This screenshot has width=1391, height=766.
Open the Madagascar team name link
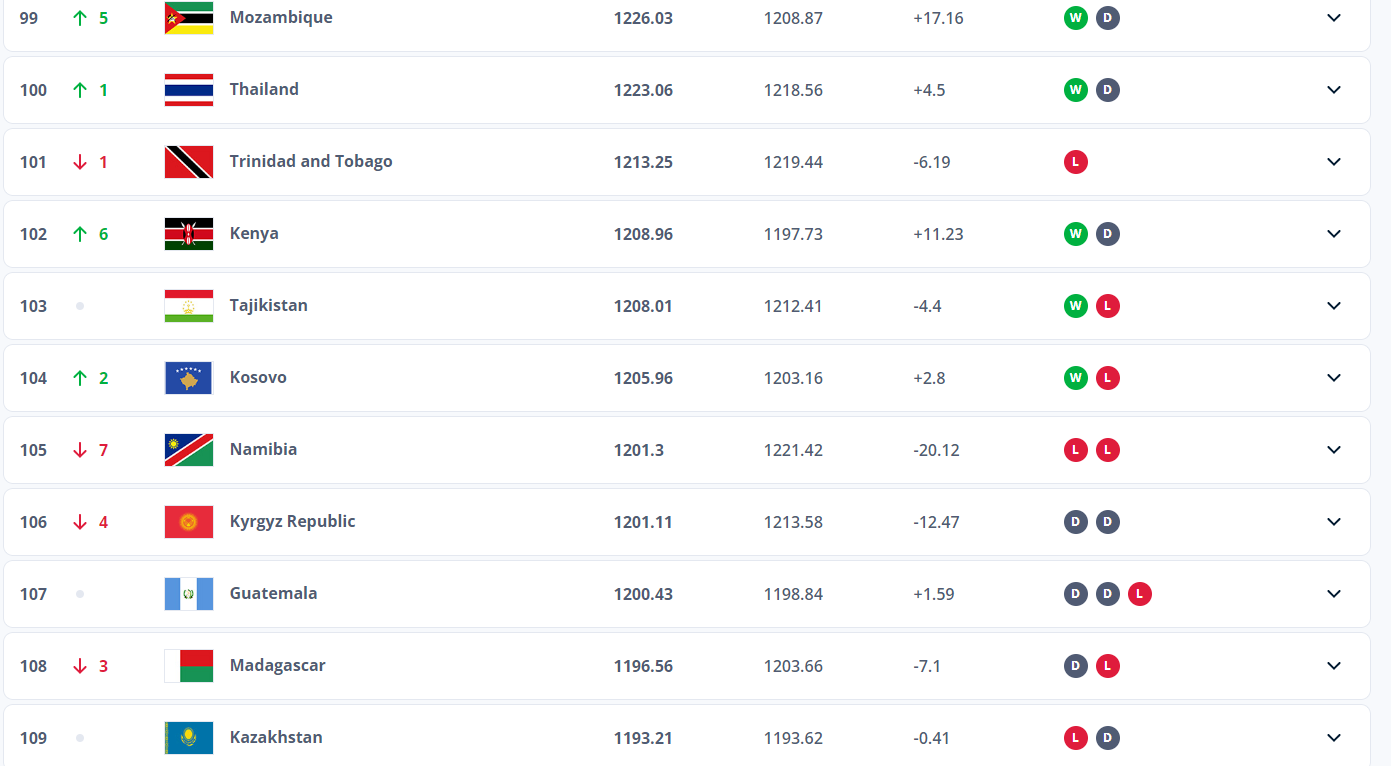(277, 665)
